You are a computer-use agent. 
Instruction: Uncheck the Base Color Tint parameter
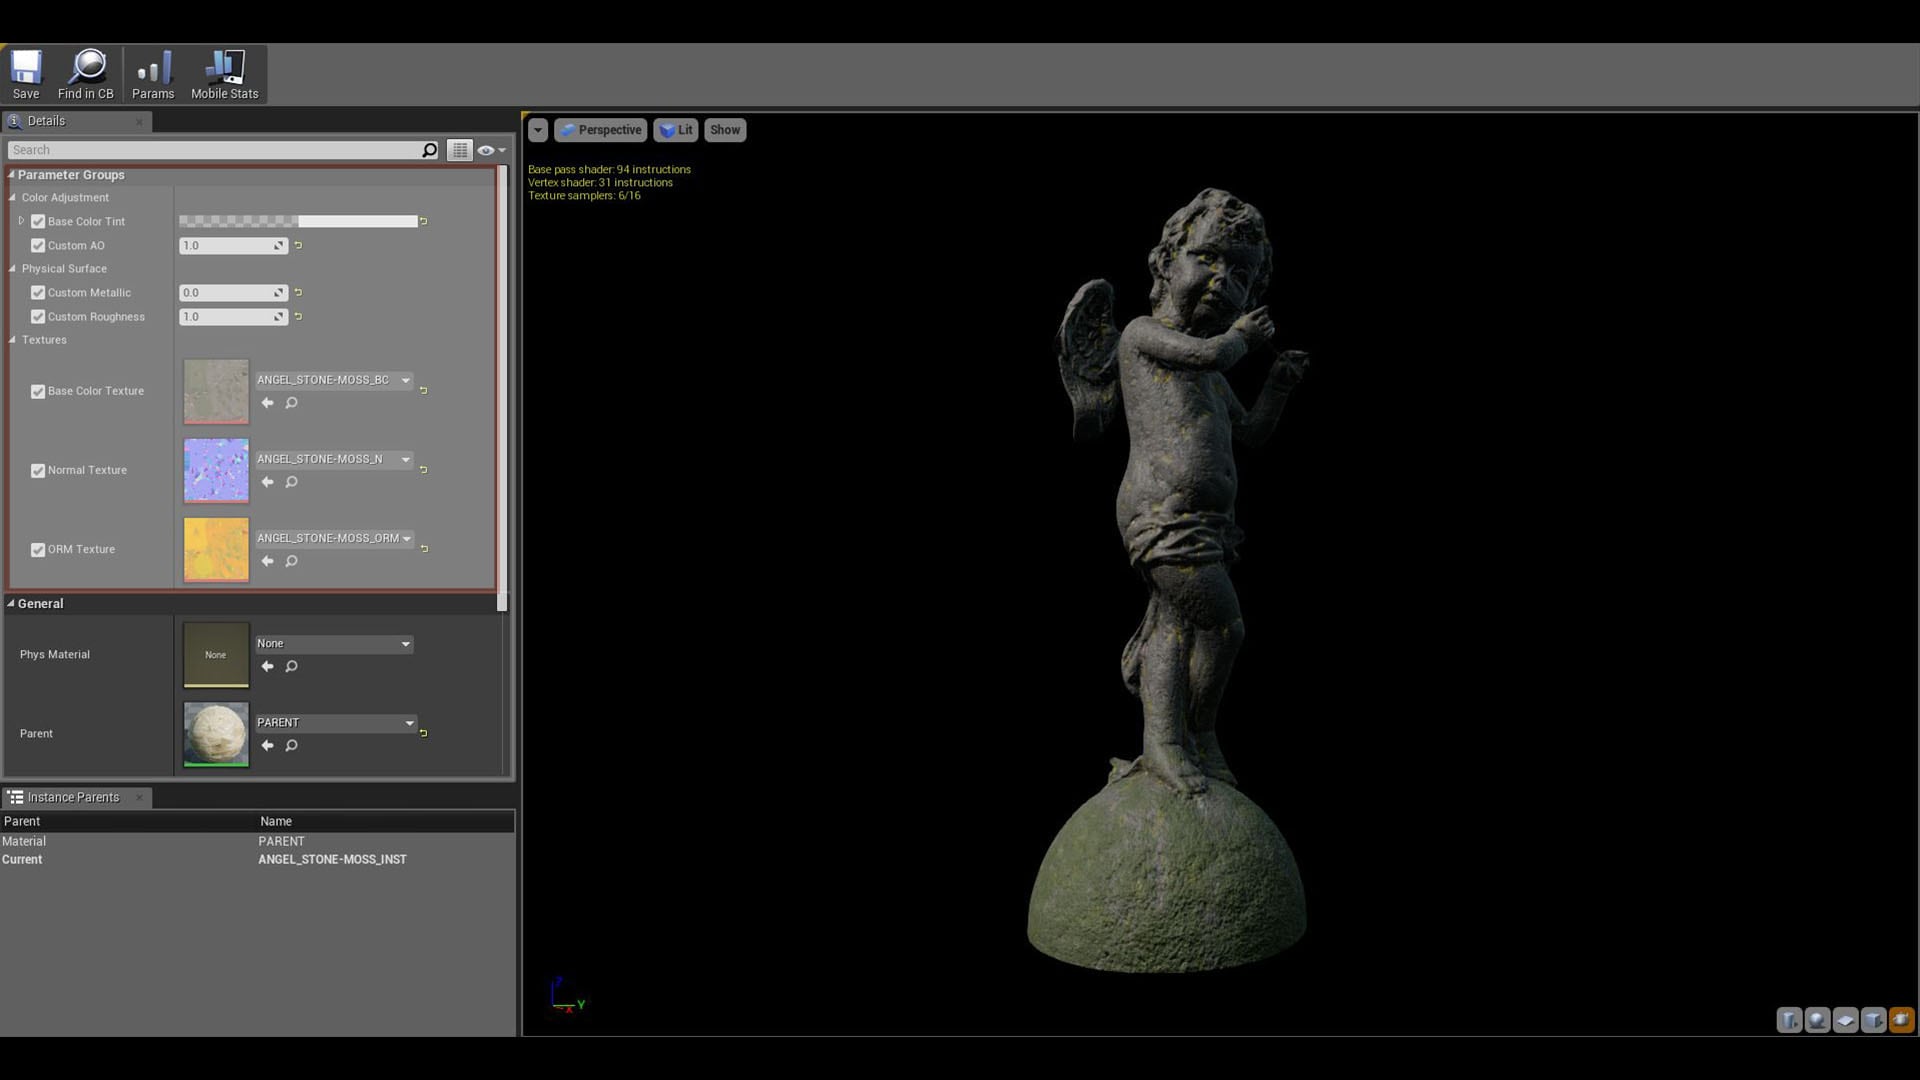coord(38,221)
